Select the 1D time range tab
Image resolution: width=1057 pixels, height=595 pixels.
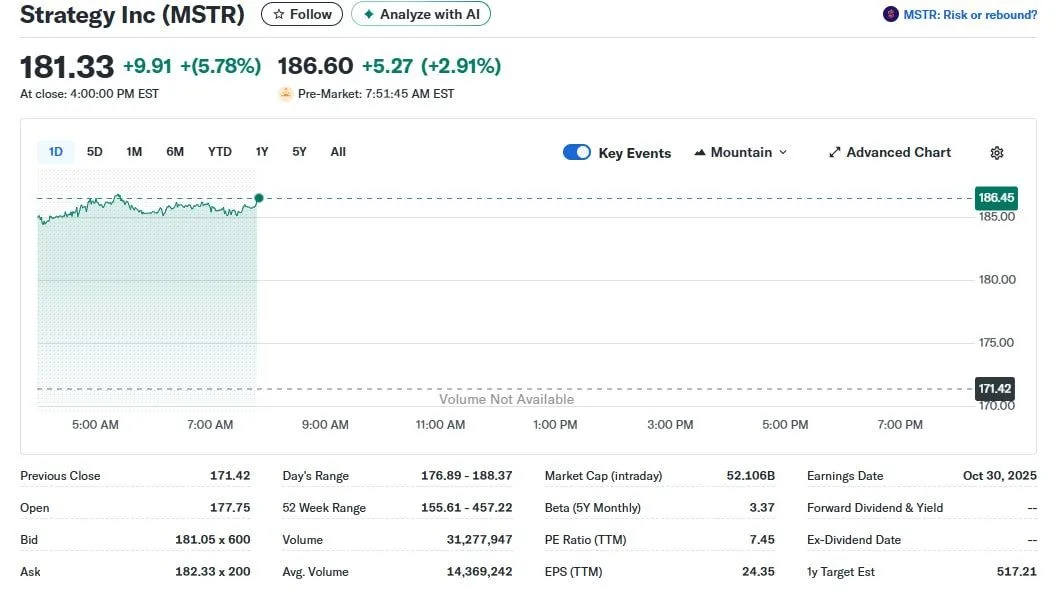(x=56, y=152)
